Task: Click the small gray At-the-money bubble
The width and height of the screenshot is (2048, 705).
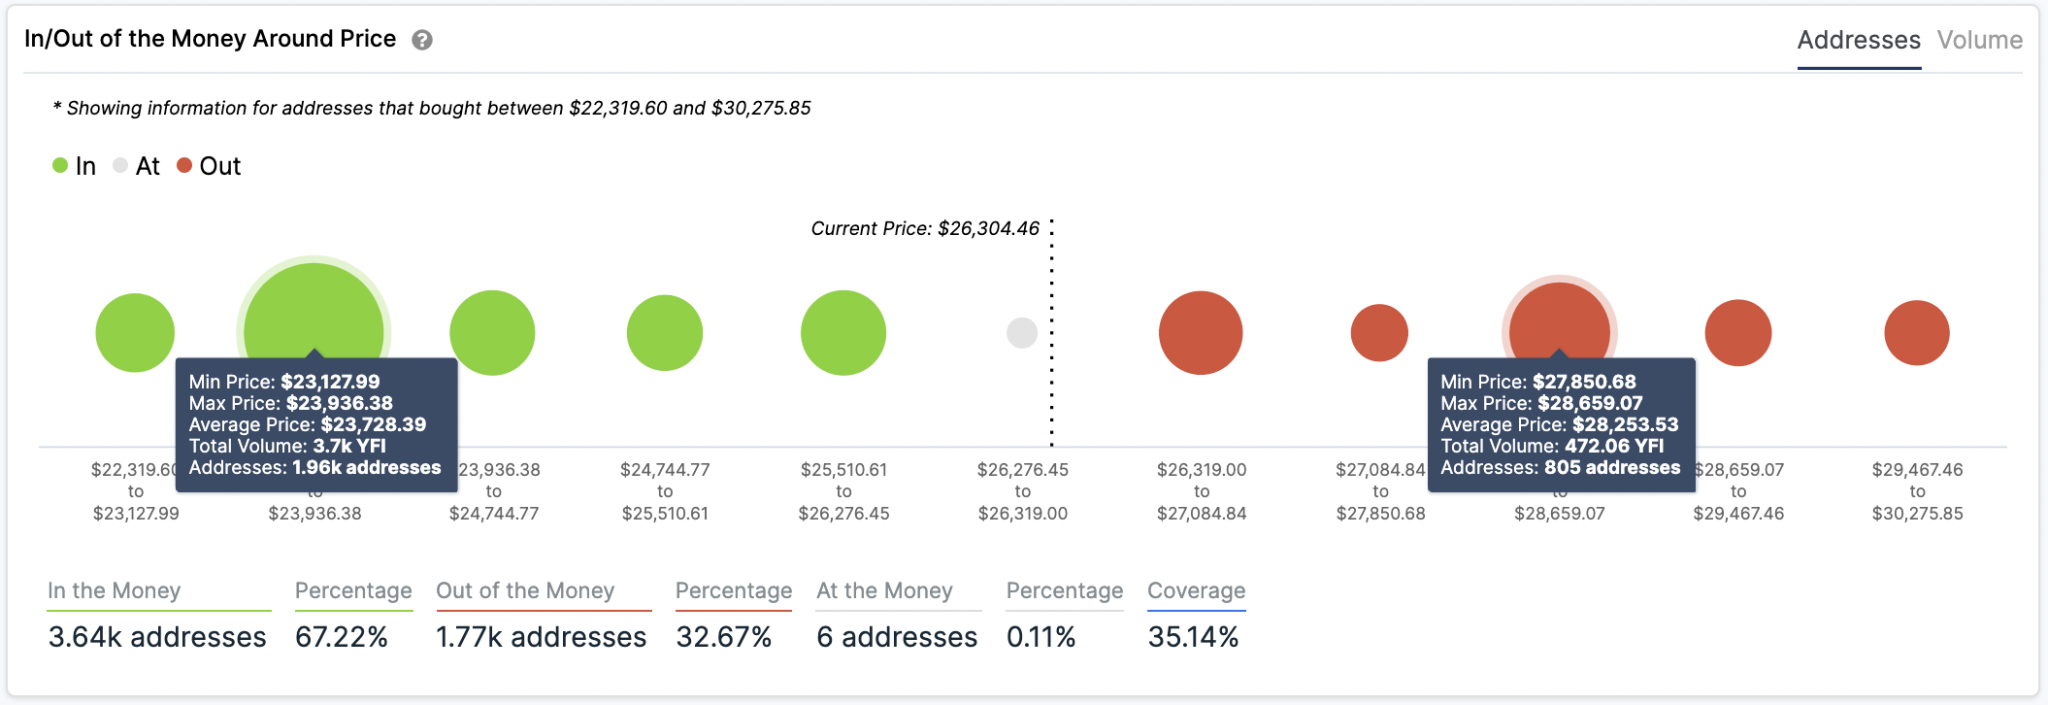Action: 1022,333
